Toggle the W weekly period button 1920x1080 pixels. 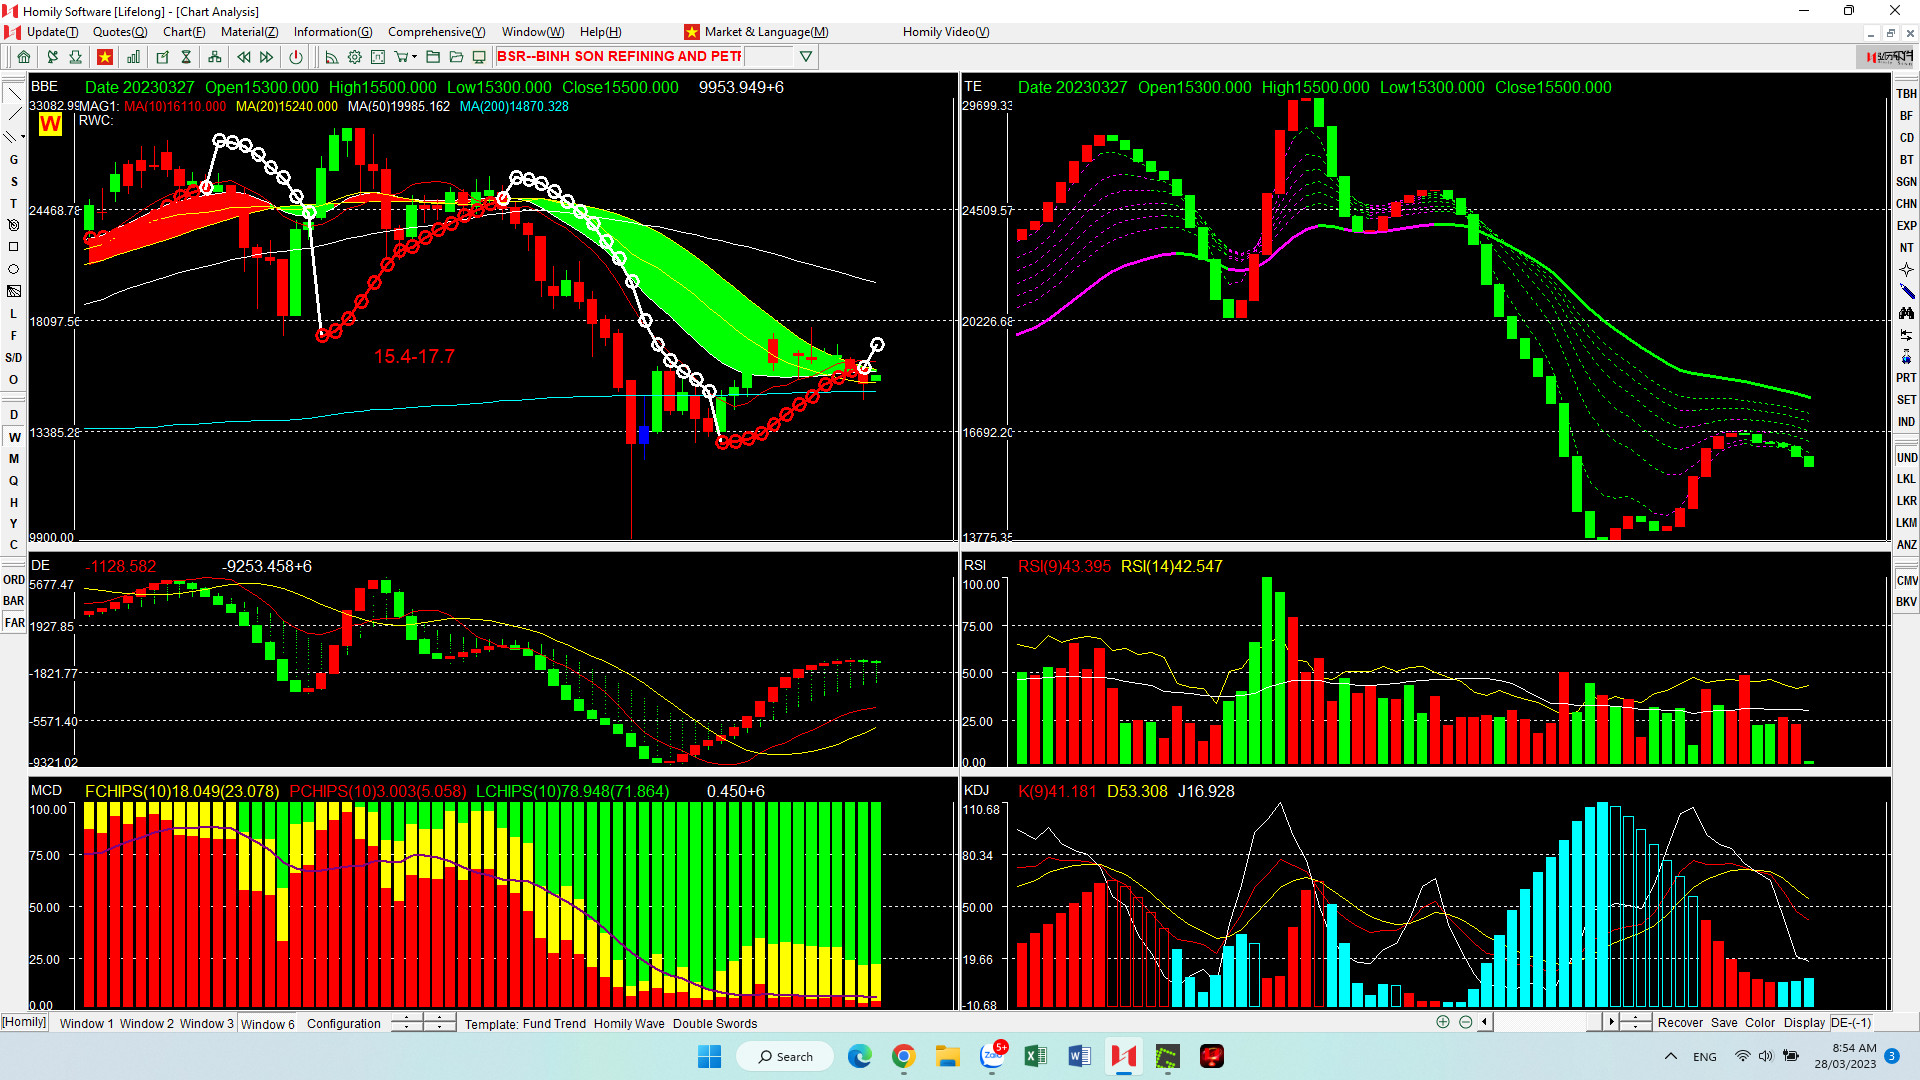14,437
